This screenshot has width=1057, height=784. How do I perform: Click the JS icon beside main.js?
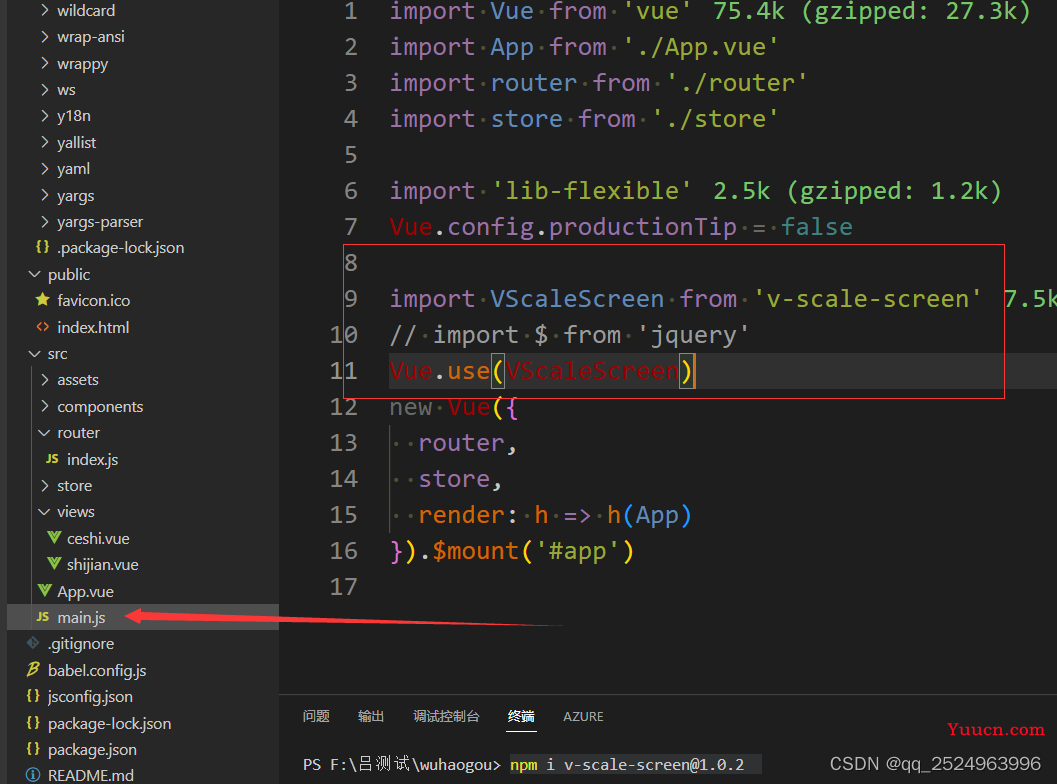tap(42, 617)
